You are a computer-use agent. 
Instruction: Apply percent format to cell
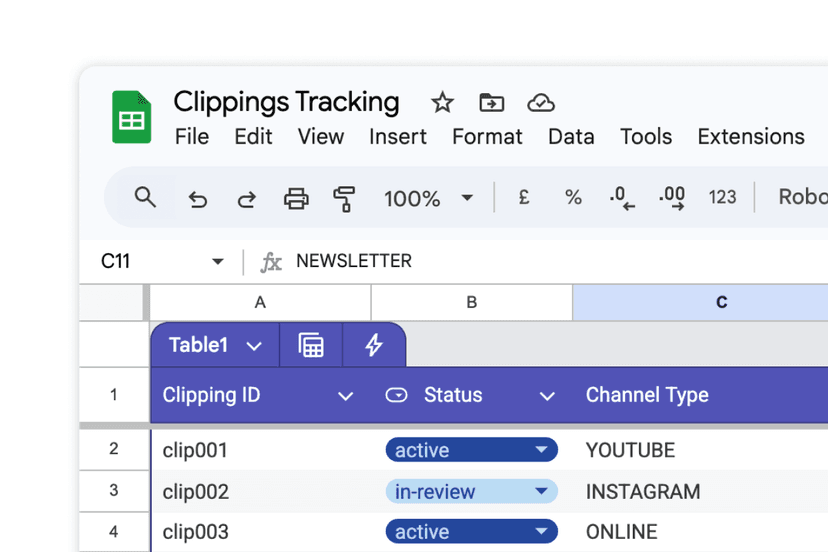(573, 198)
